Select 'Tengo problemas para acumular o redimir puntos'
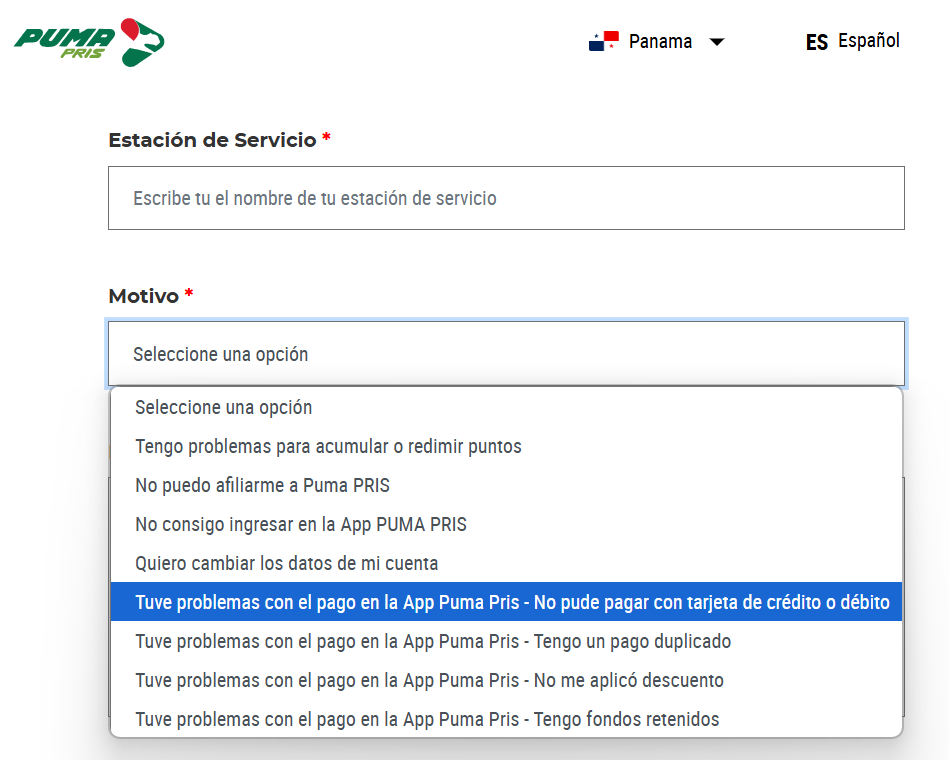Image resolution: width=949 pixels, height=760 pixels. (328, 447)
